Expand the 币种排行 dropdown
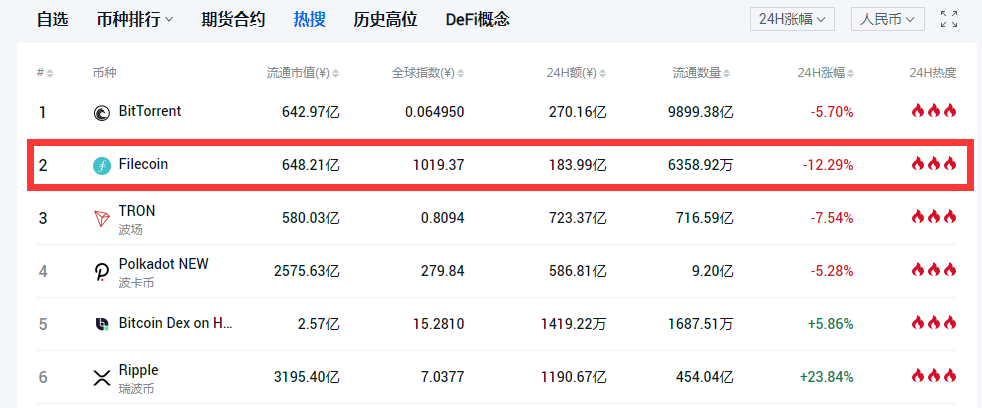Image resolution: width=982 pixels, height=408 pixels. (x=135, y=19)
